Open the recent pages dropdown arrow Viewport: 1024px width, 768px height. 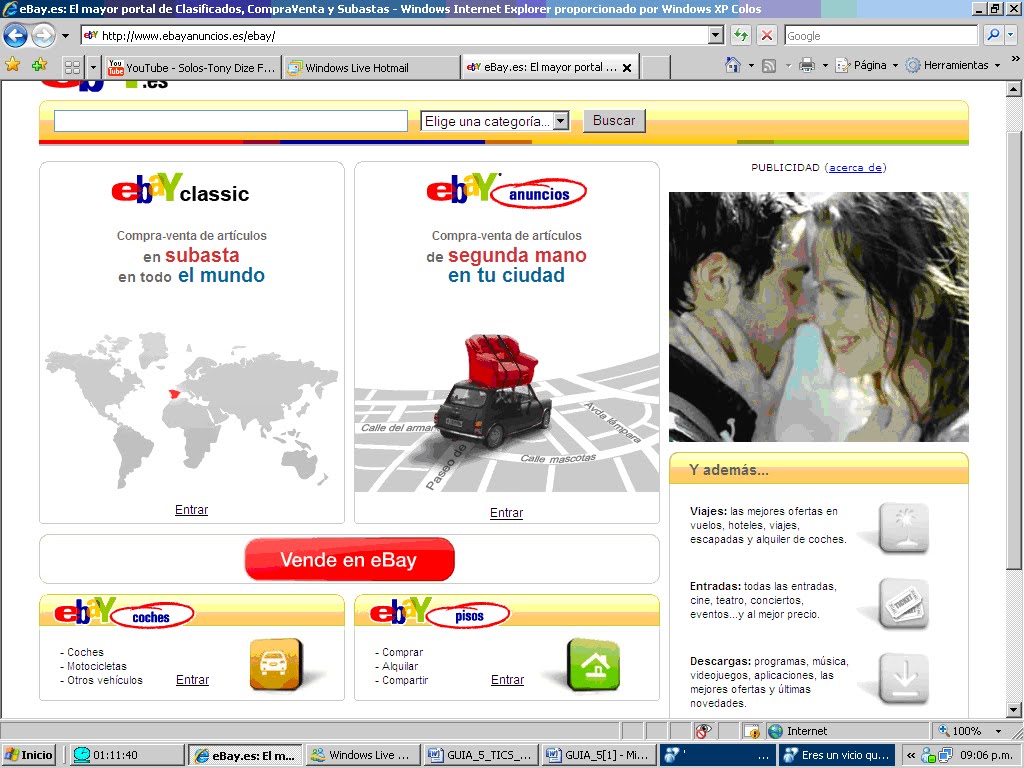point(65,36)
